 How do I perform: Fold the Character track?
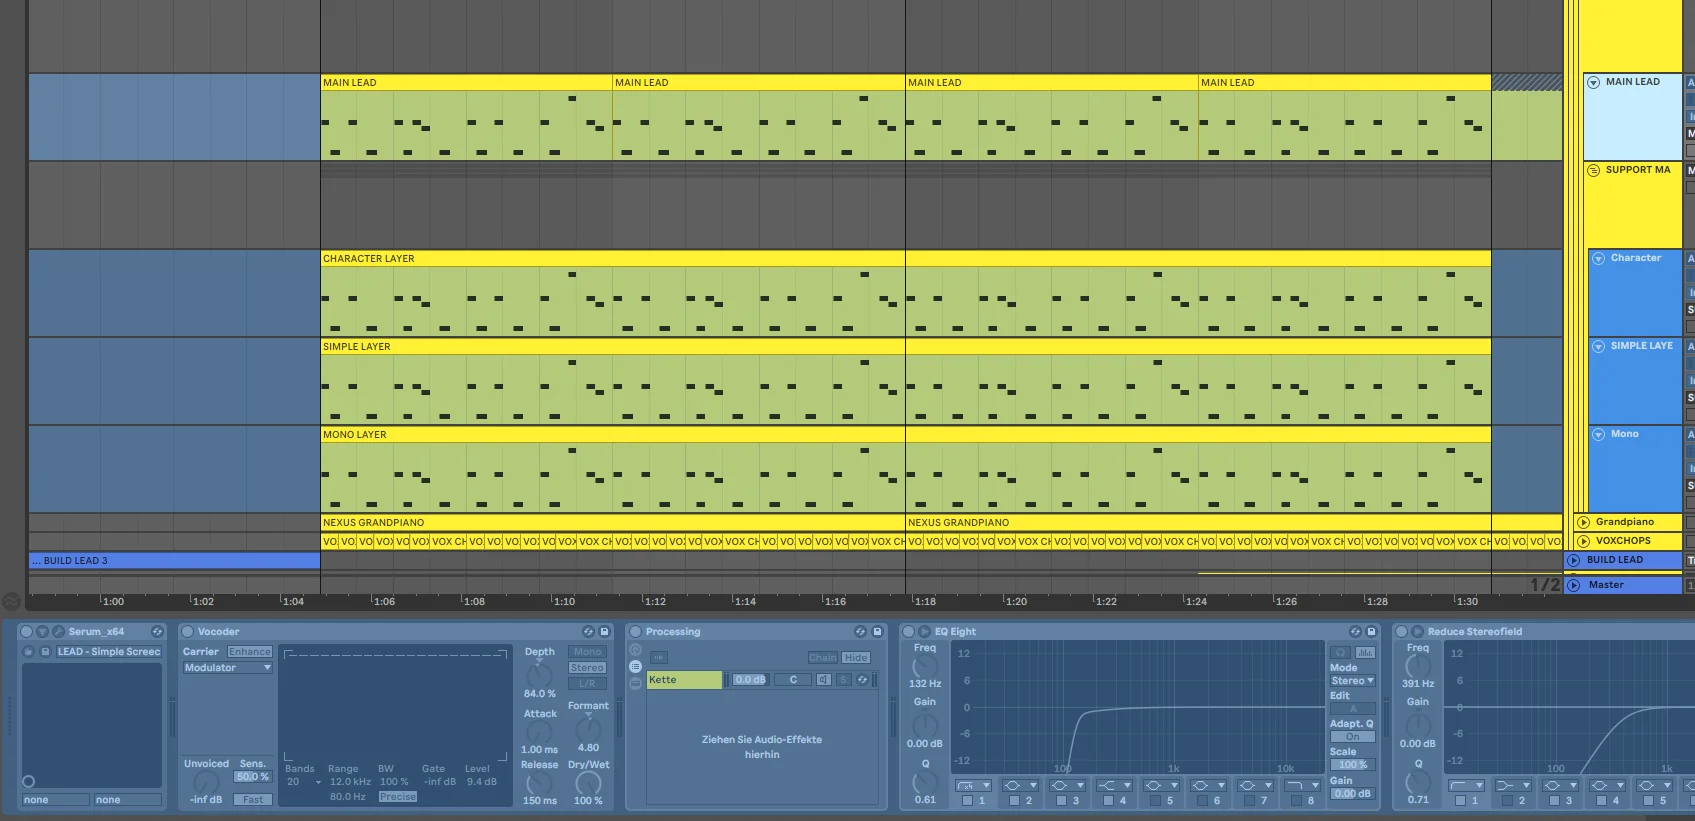(x=1598, y=258)
